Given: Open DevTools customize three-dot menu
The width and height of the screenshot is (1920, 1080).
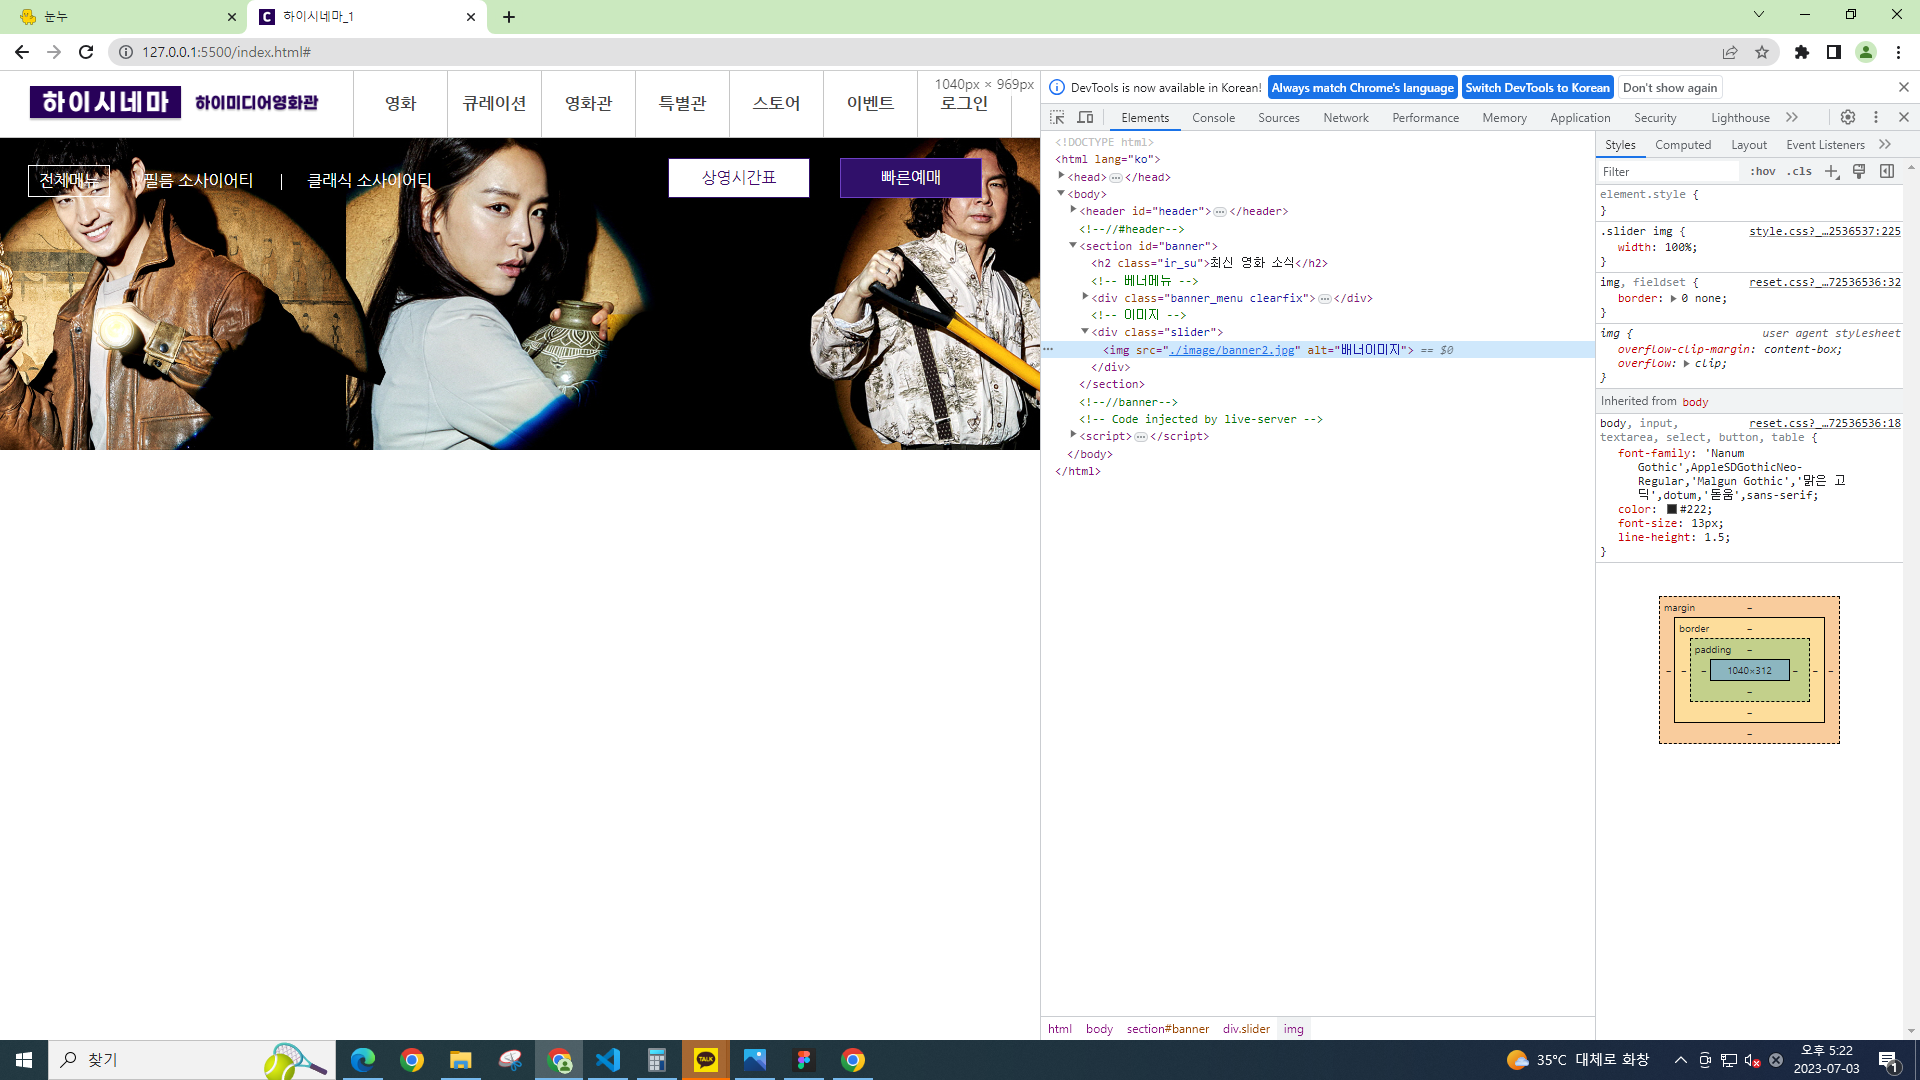Looking at the screenshot, I should [x=1876, y=117].
